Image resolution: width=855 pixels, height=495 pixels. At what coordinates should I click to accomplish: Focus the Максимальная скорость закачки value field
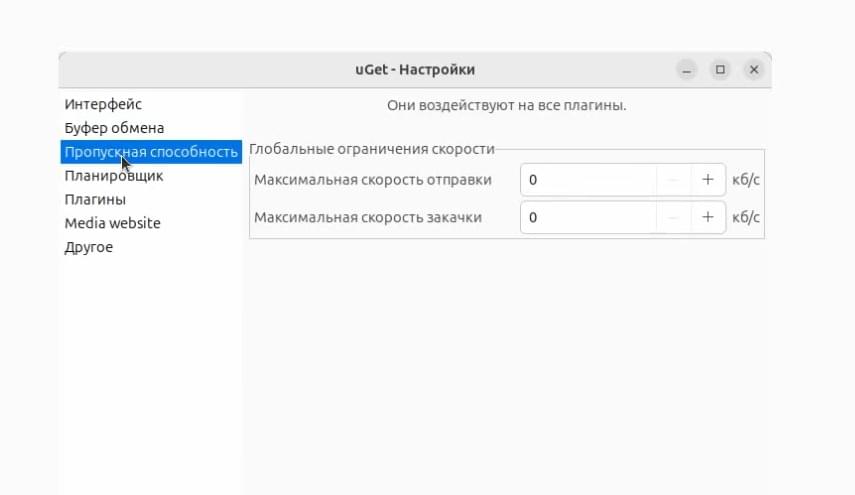[588, 217]
